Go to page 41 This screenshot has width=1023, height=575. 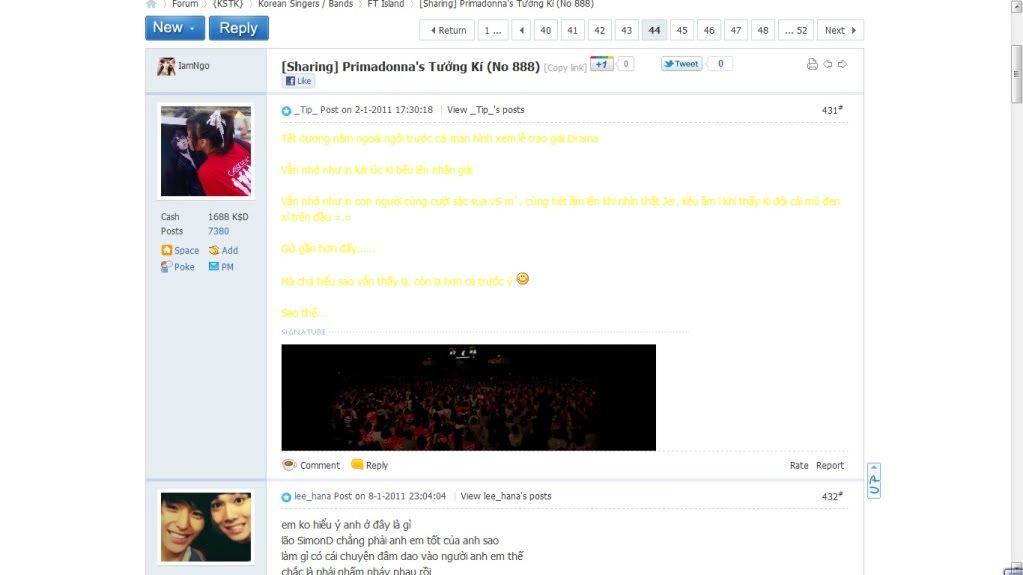[x=572, y=30]
